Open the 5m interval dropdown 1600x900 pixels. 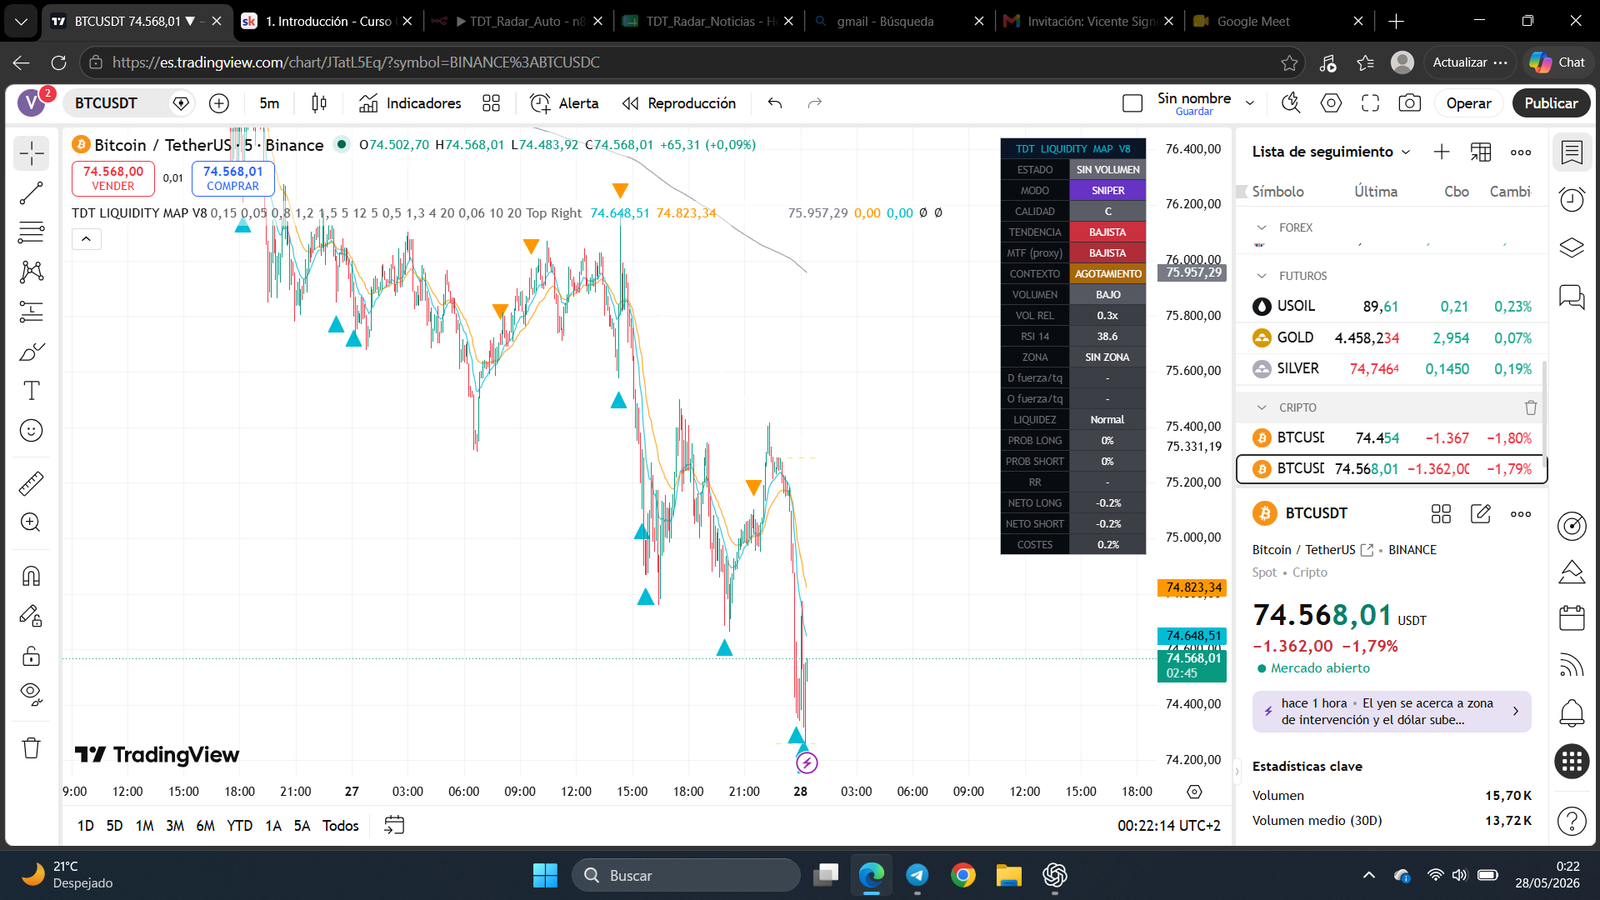tap(269, 103)
